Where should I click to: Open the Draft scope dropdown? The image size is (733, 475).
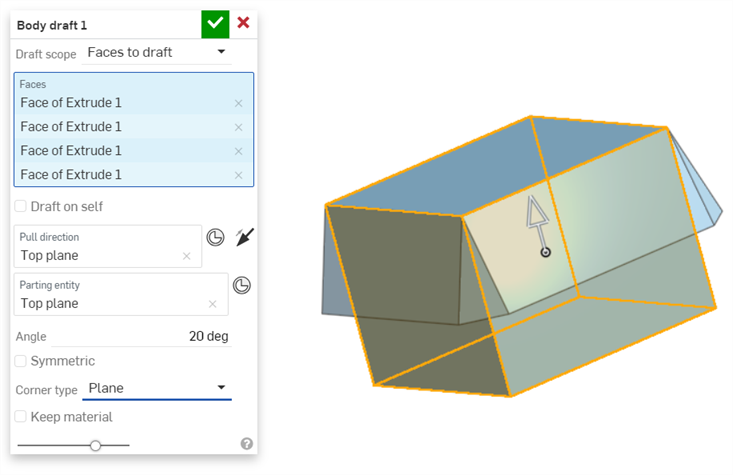pyautogui.click(x=157, y=52)
